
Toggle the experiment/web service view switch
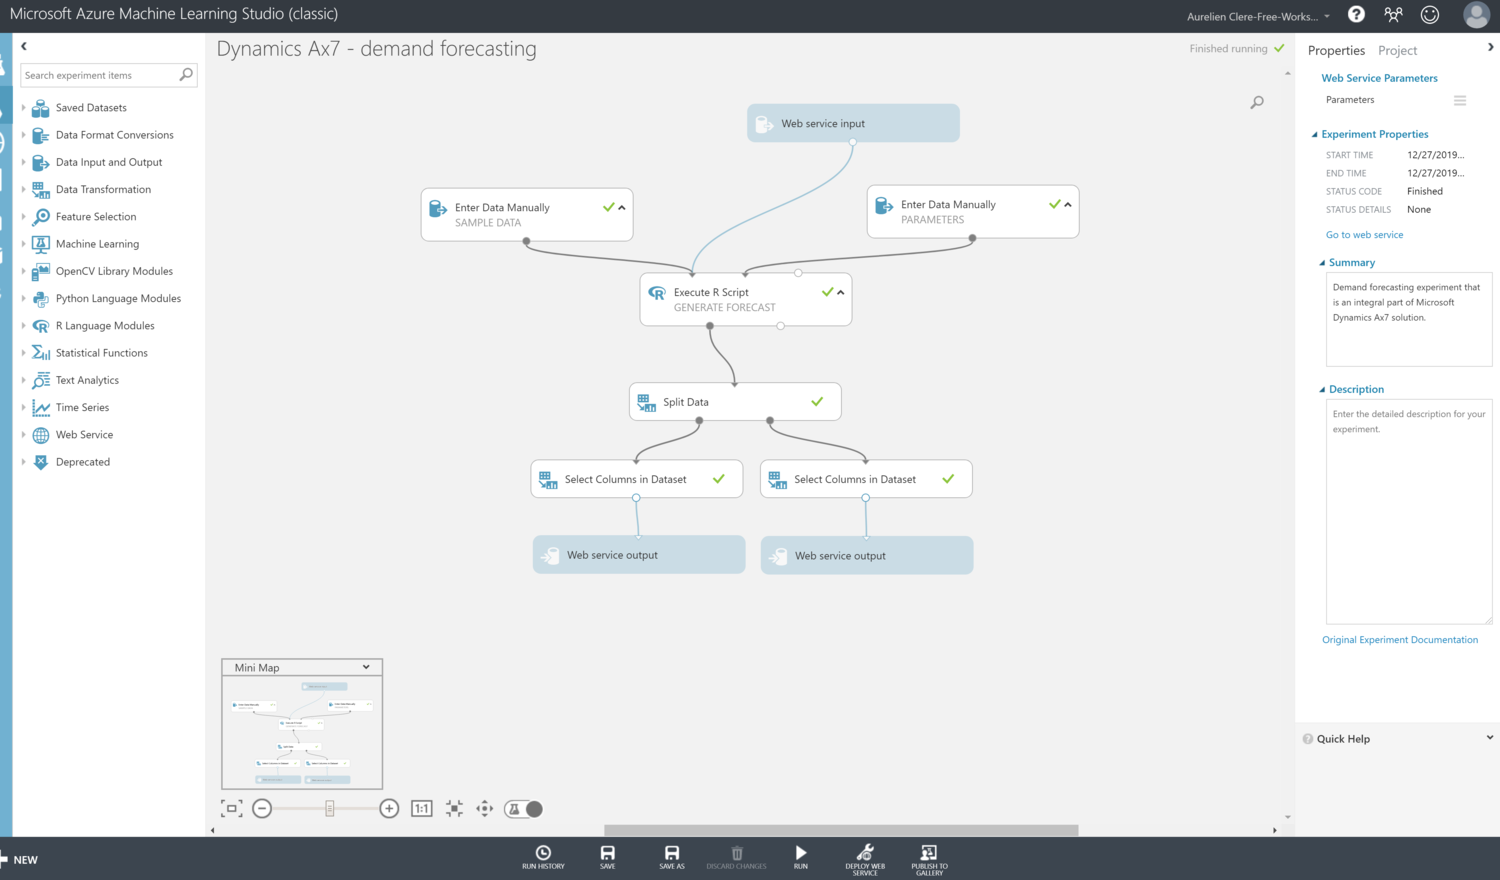[524, 809]
